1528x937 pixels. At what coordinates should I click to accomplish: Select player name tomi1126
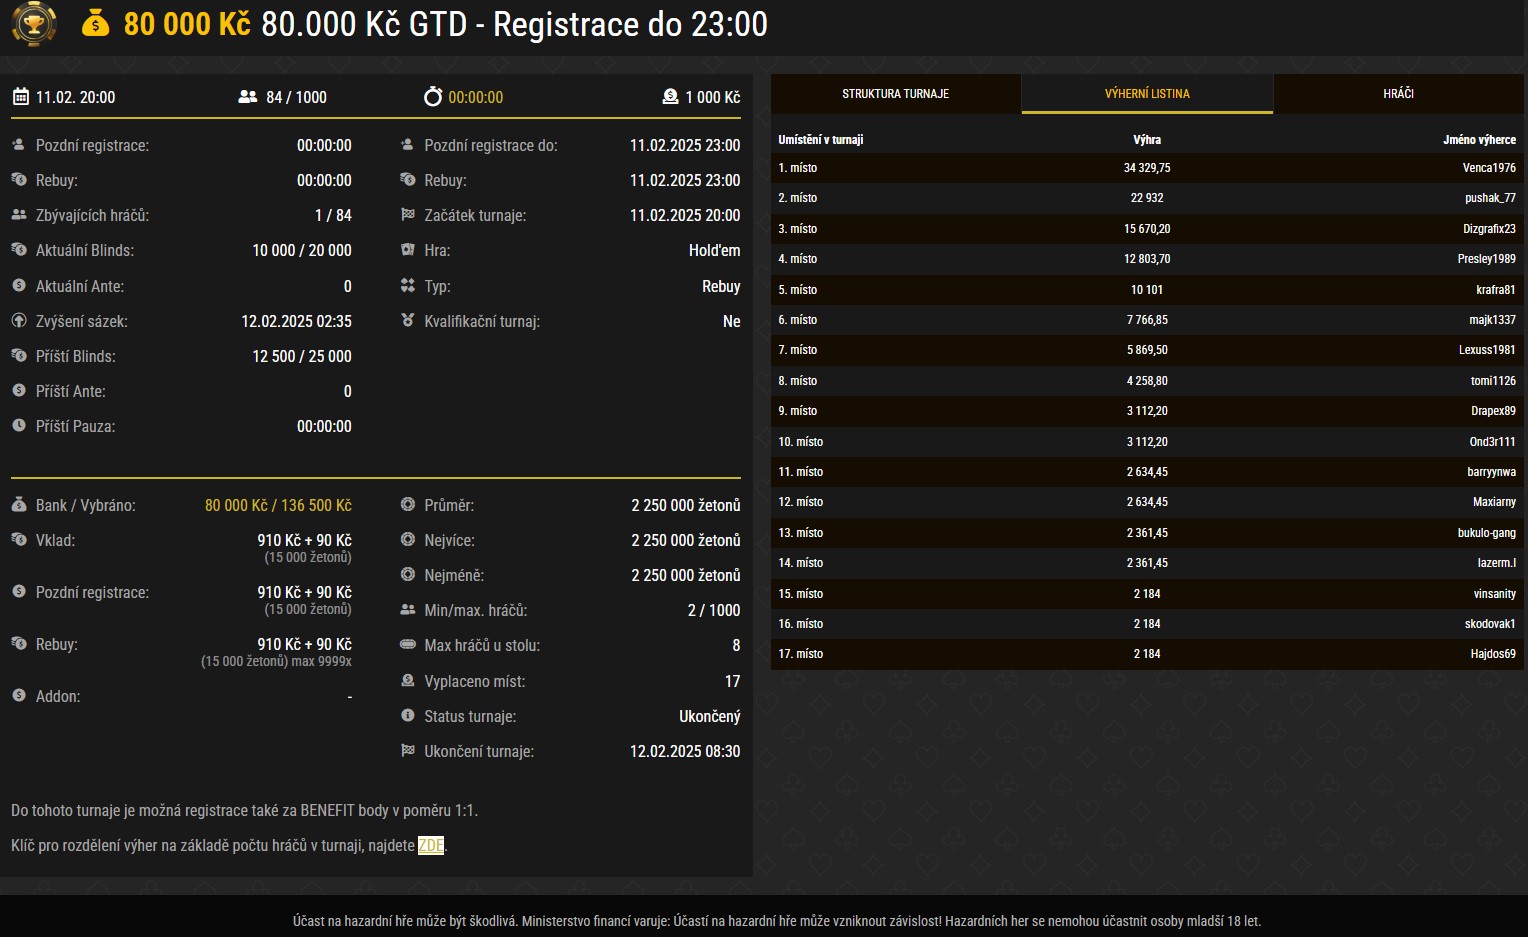pyautogui.click(x=1493, y=381)
